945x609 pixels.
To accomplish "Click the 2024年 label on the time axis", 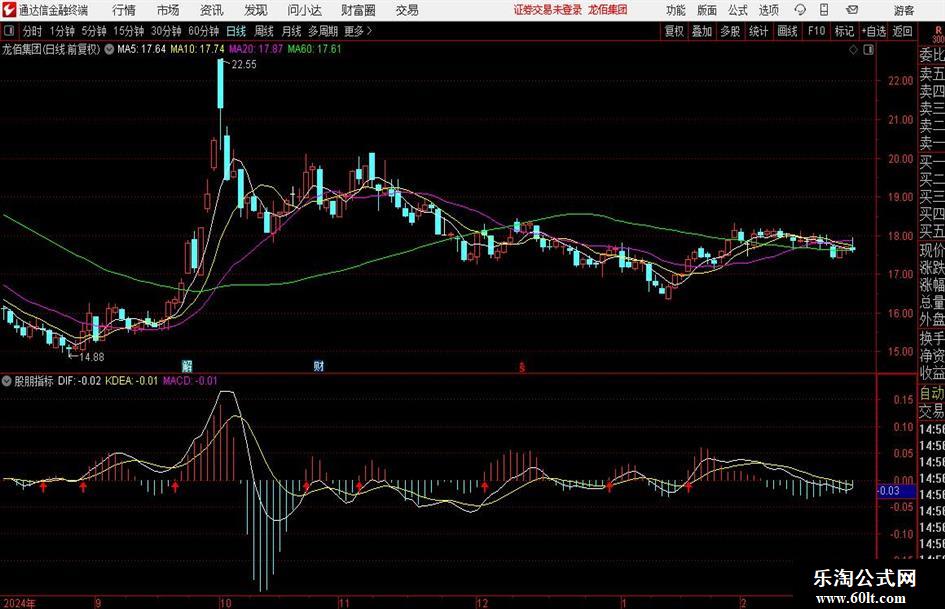I will (x=19, y=603).
